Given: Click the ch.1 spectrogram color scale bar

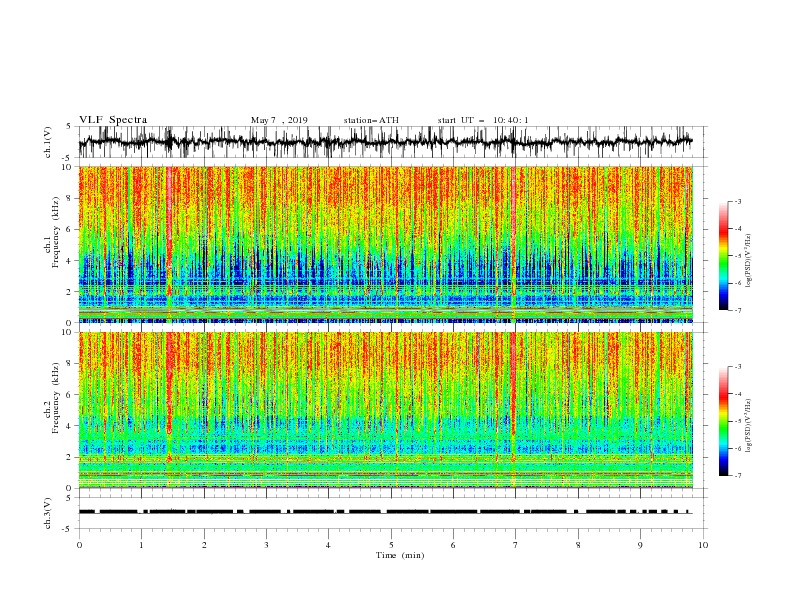Looking at the screenshot, I should click(723, 256).
